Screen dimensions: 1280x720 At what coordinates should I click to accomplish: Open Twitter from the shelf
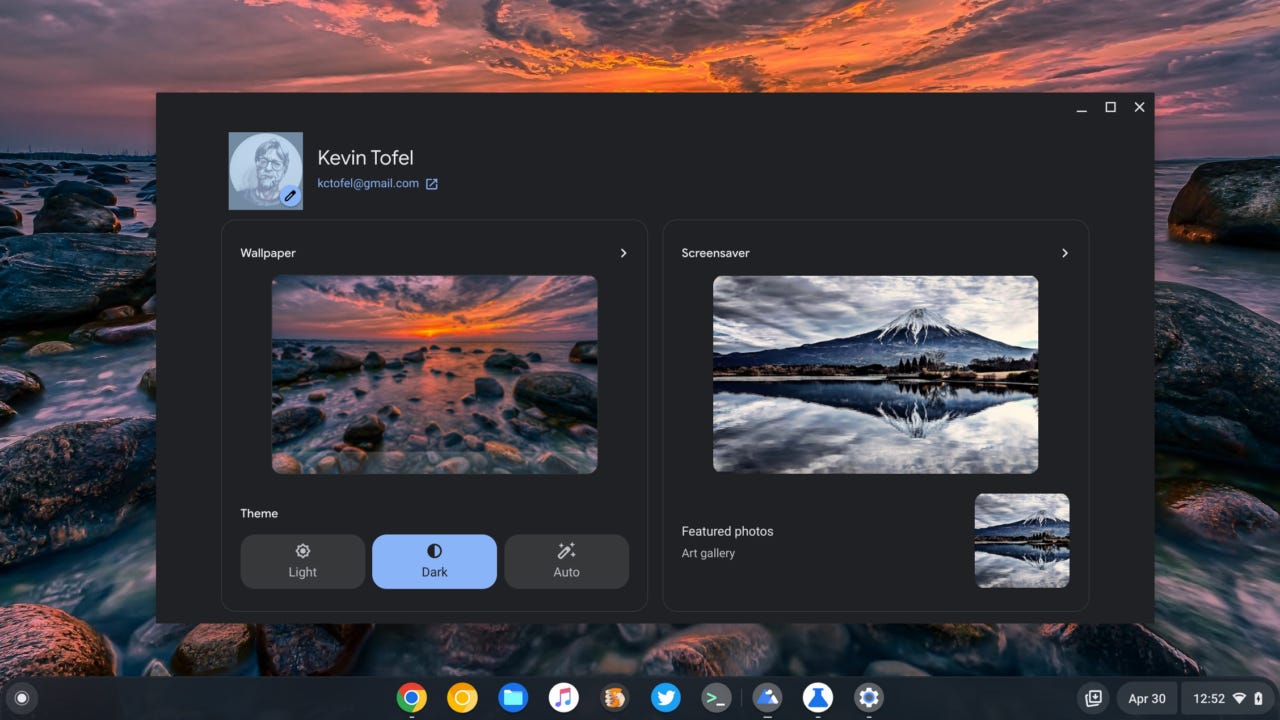[x=665, y=698]
